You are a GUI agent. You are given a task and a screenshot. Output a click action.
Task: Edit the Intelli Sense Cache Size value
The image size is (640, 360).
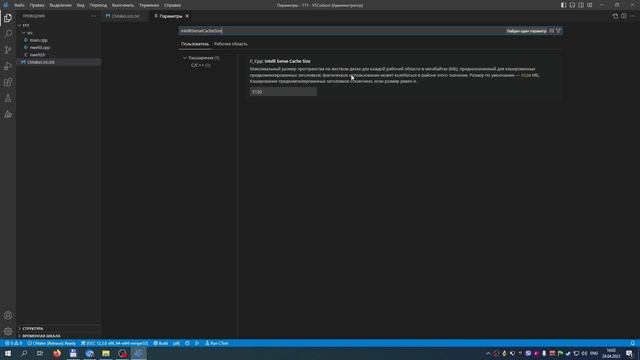[283, 92]
